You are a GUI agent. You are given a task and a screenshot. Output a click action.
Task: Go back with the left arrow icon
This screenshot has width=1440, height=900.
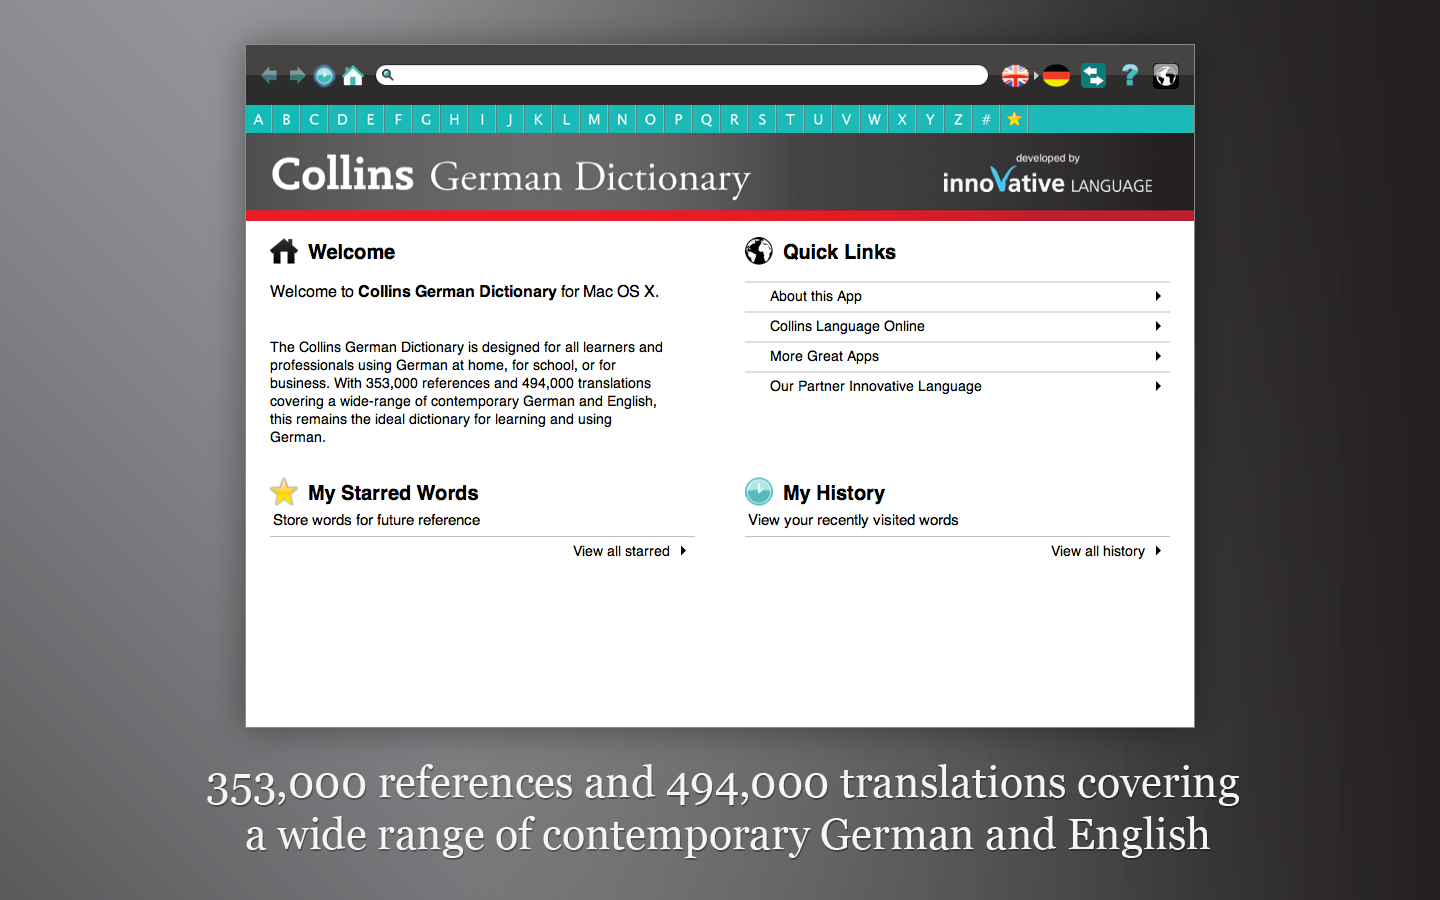[269, 75]
